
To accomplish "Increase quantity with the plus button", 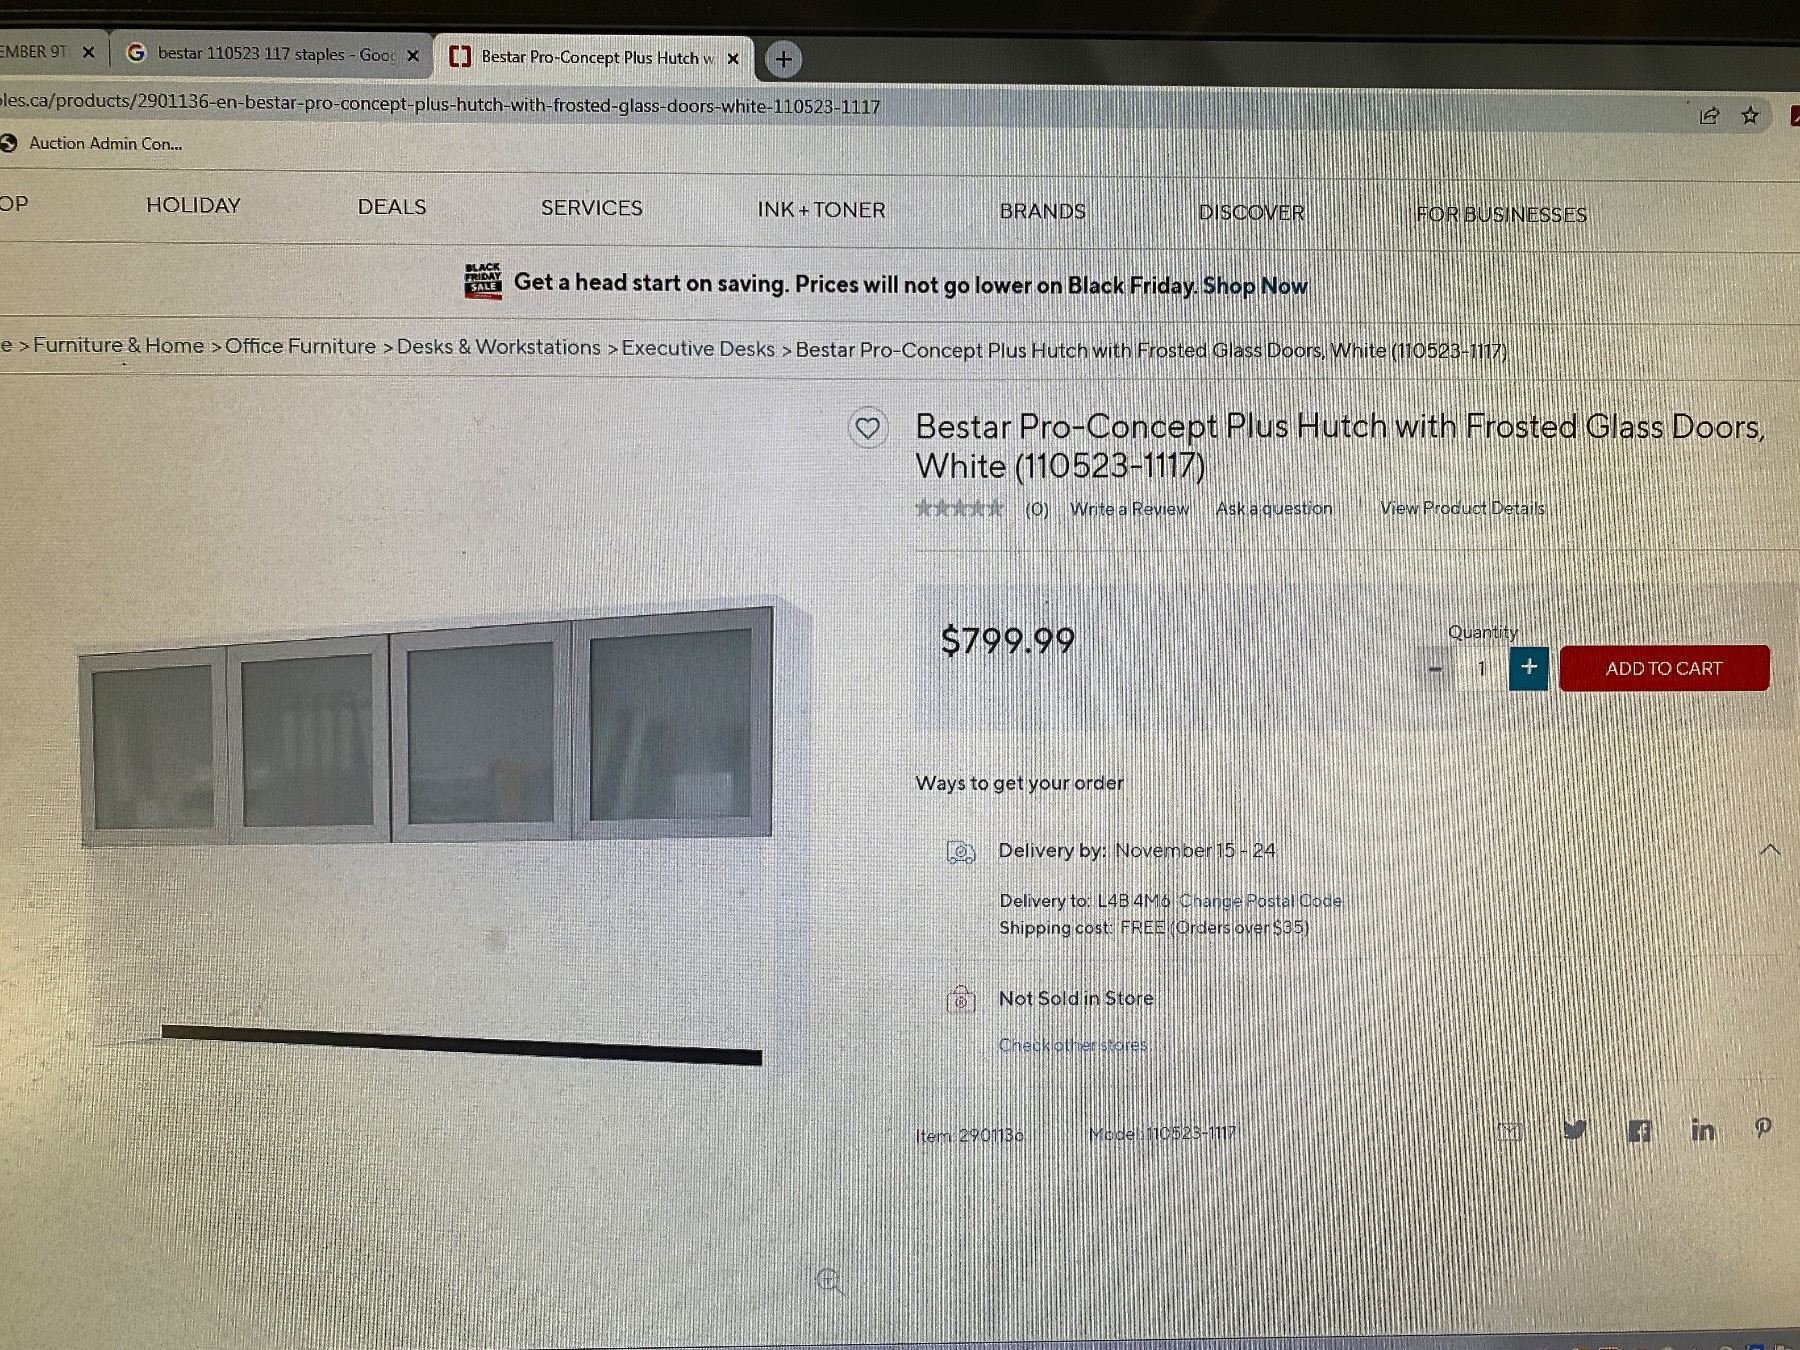I will click(x=1529, y=667).
